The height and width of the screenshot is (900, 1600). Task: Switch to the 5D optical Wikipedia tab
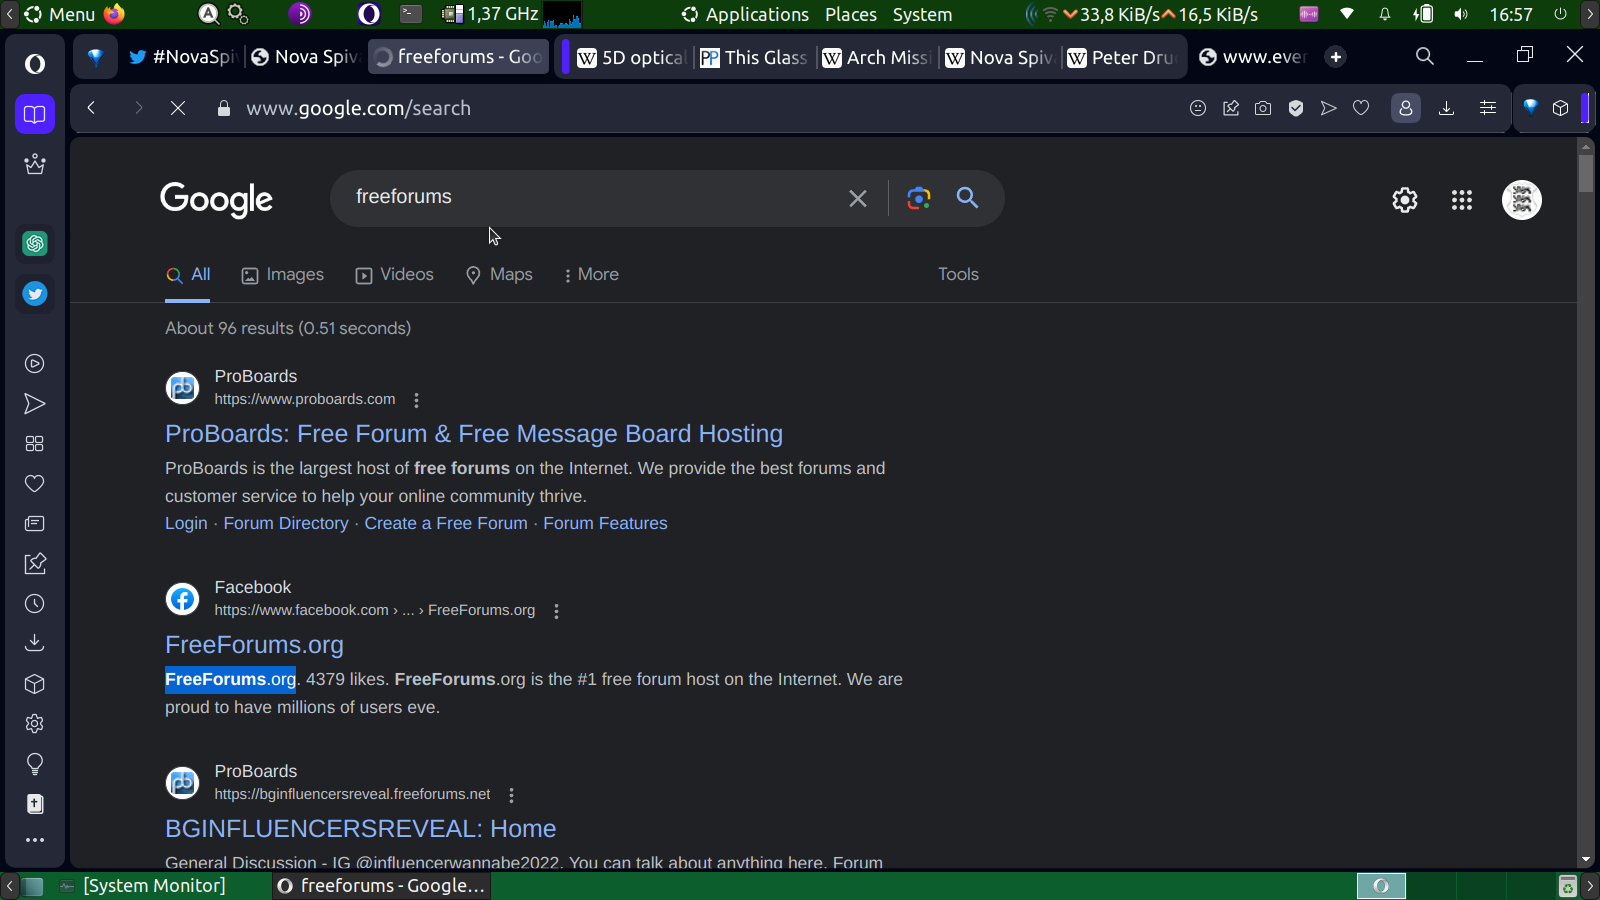[x=632, y=57]
